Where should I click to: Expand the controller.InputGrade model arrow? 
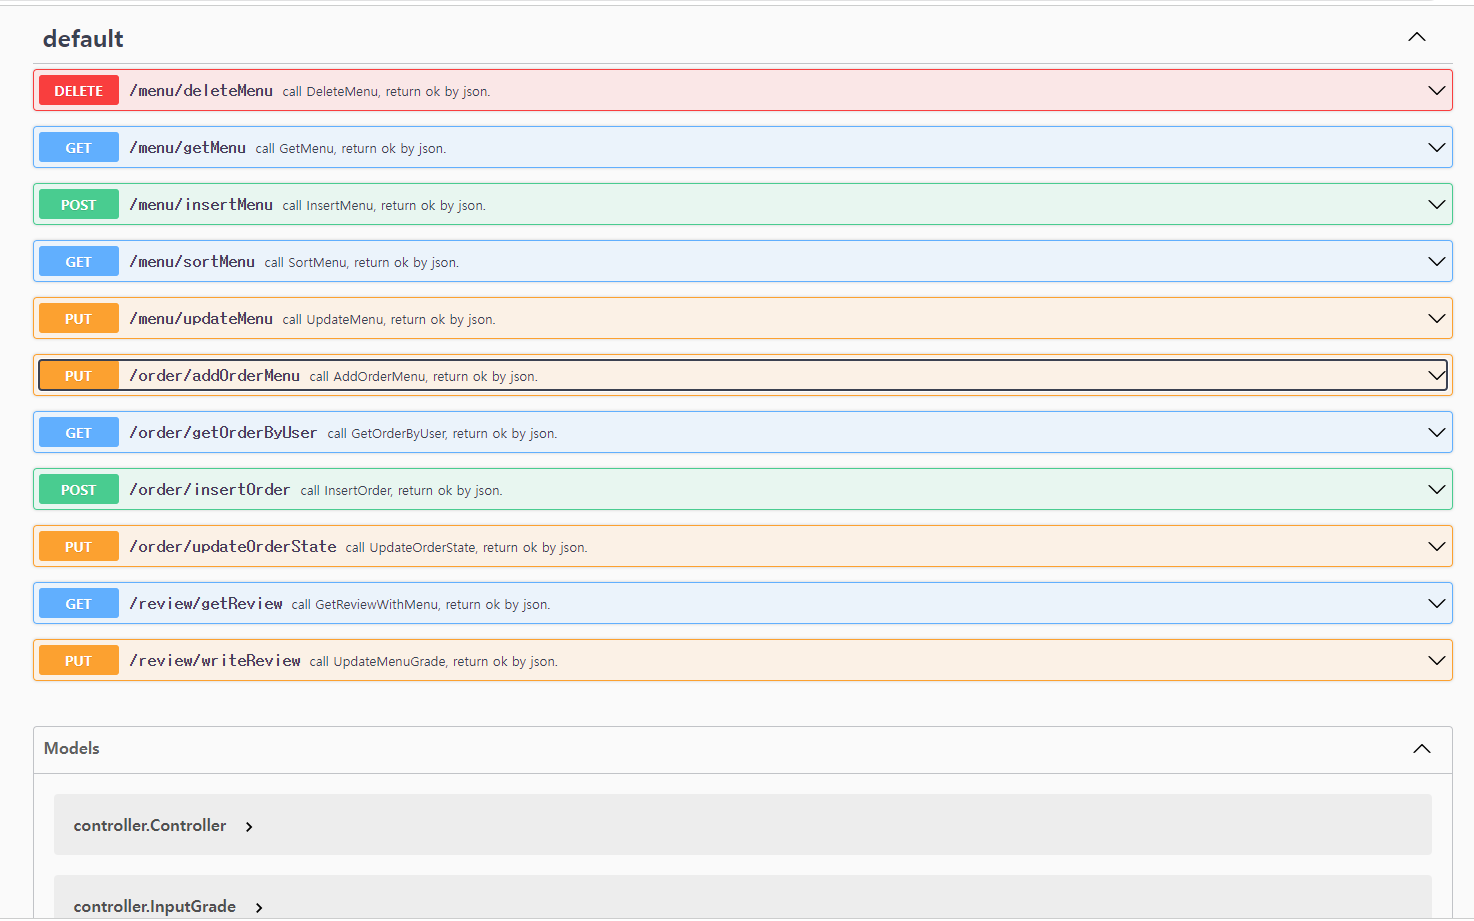pyautogui.click(x=259, y=908)
